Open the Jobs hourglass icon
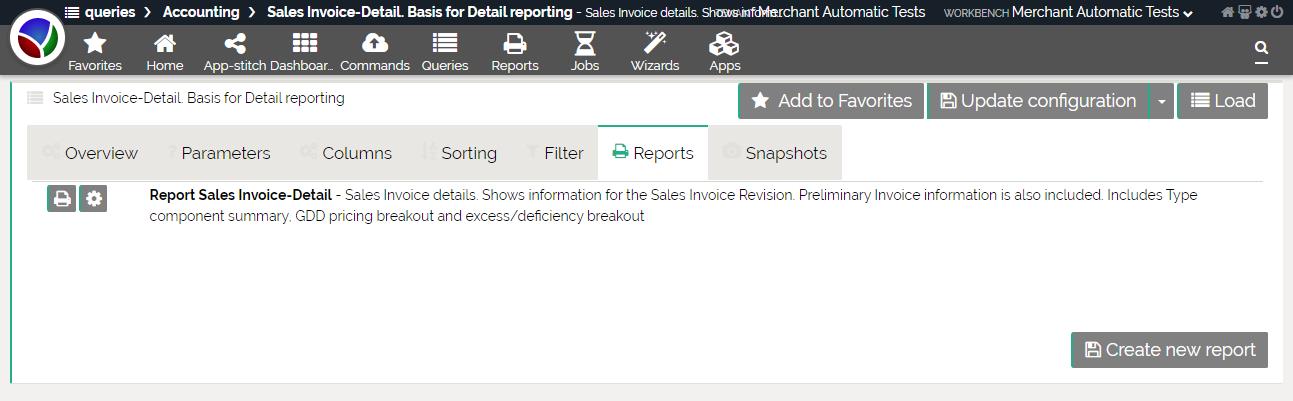 pyautogui.click(x=585, y=51)
